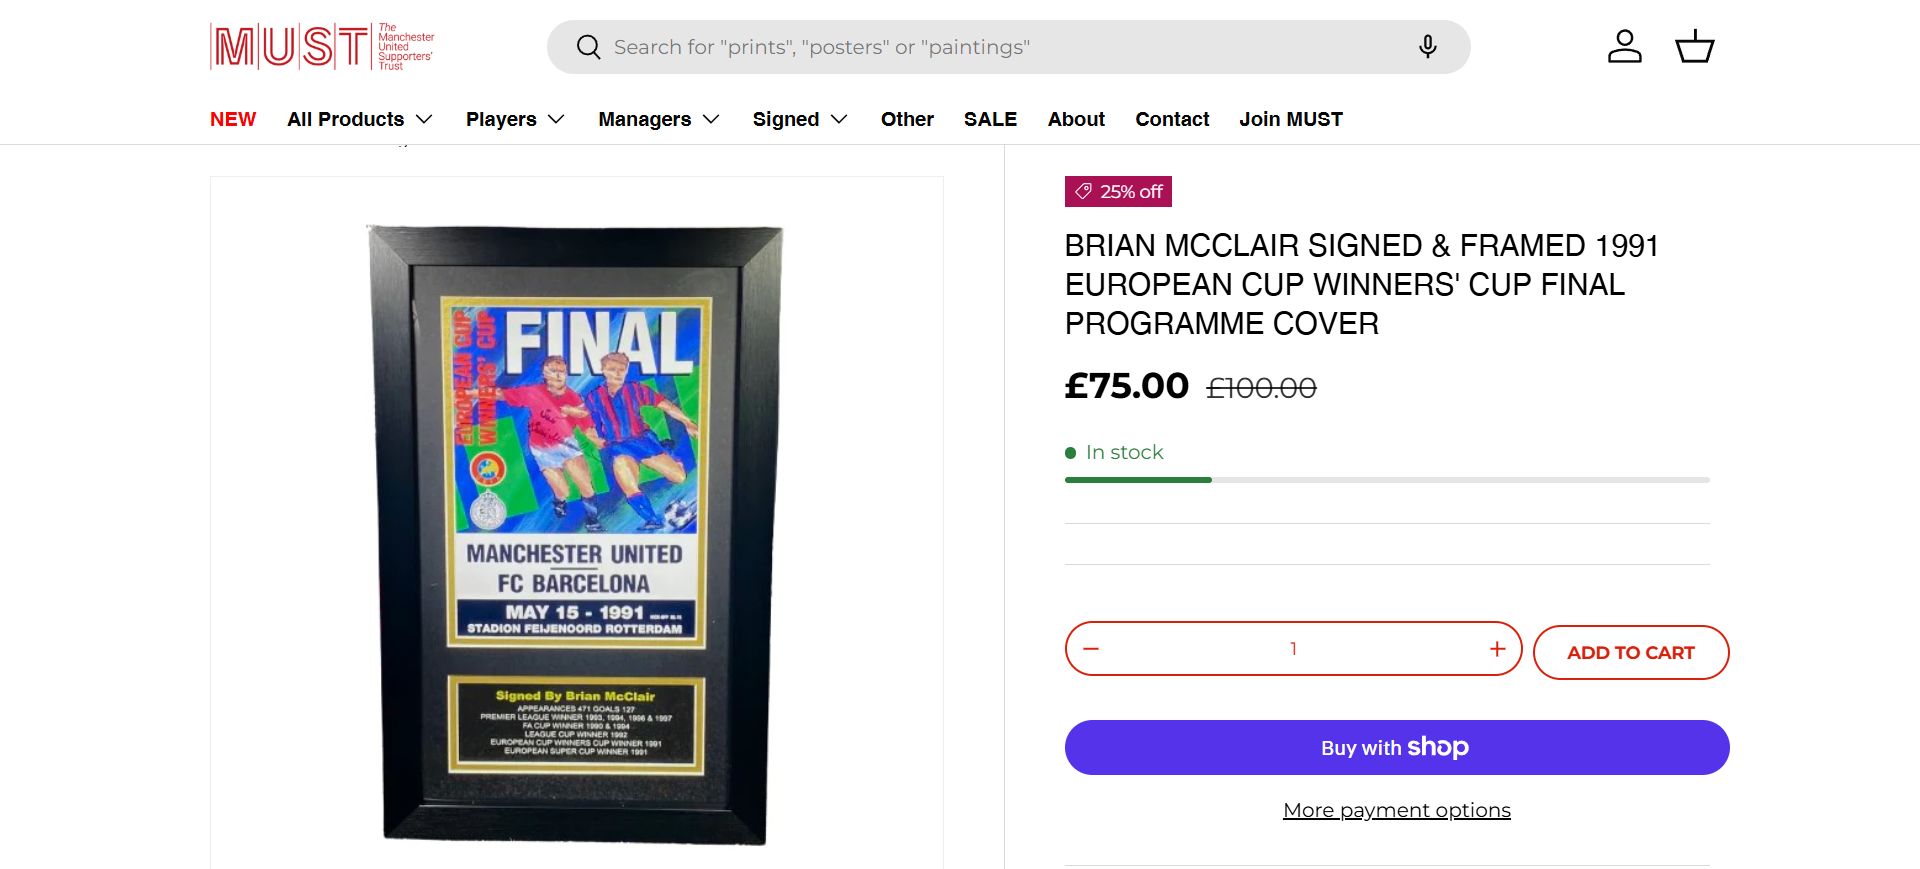Click the MUST supporters' trust logo
The width and height of the screenshot is (1920, 869).
[322, 47]
